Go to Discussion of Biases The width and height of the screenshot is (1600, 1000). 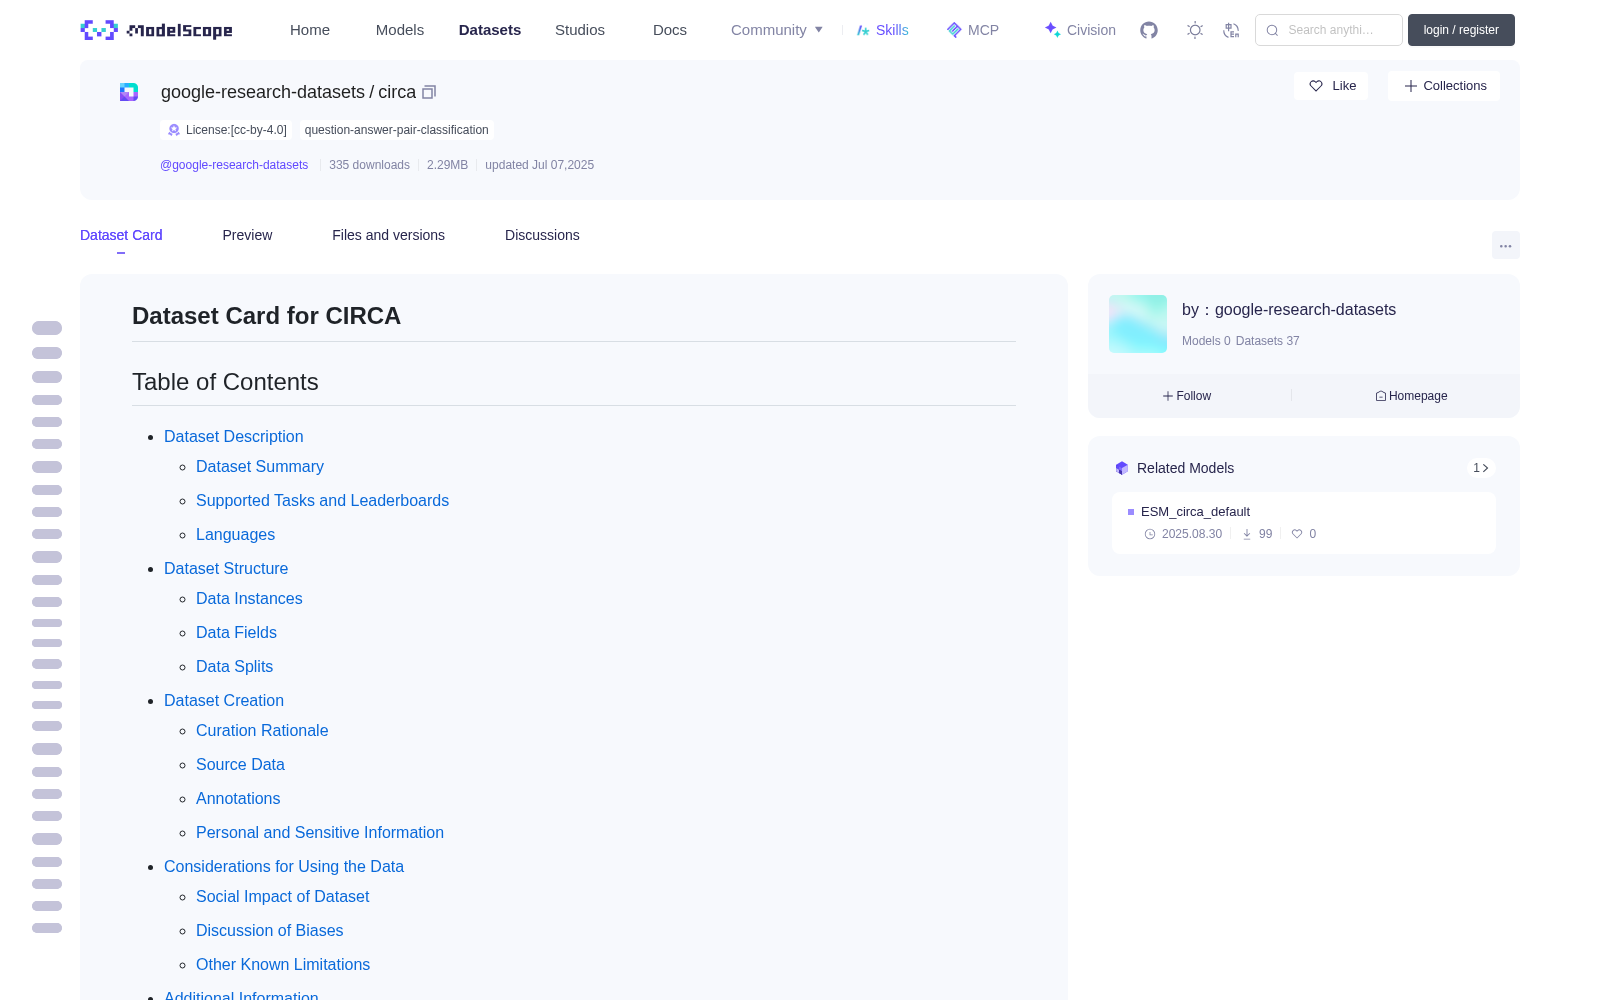[269, 930]
